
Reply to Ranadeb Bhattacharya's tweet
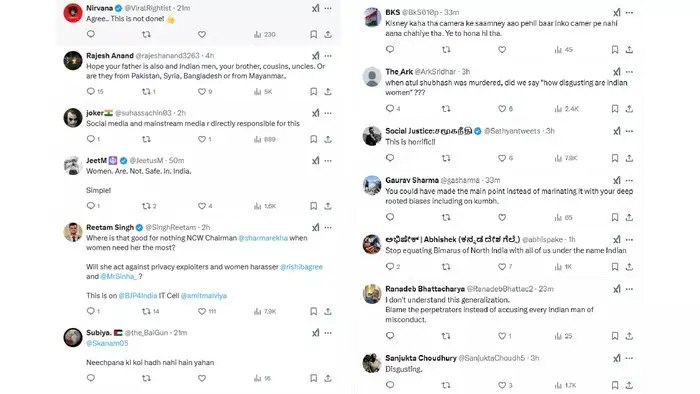[390, 336]
